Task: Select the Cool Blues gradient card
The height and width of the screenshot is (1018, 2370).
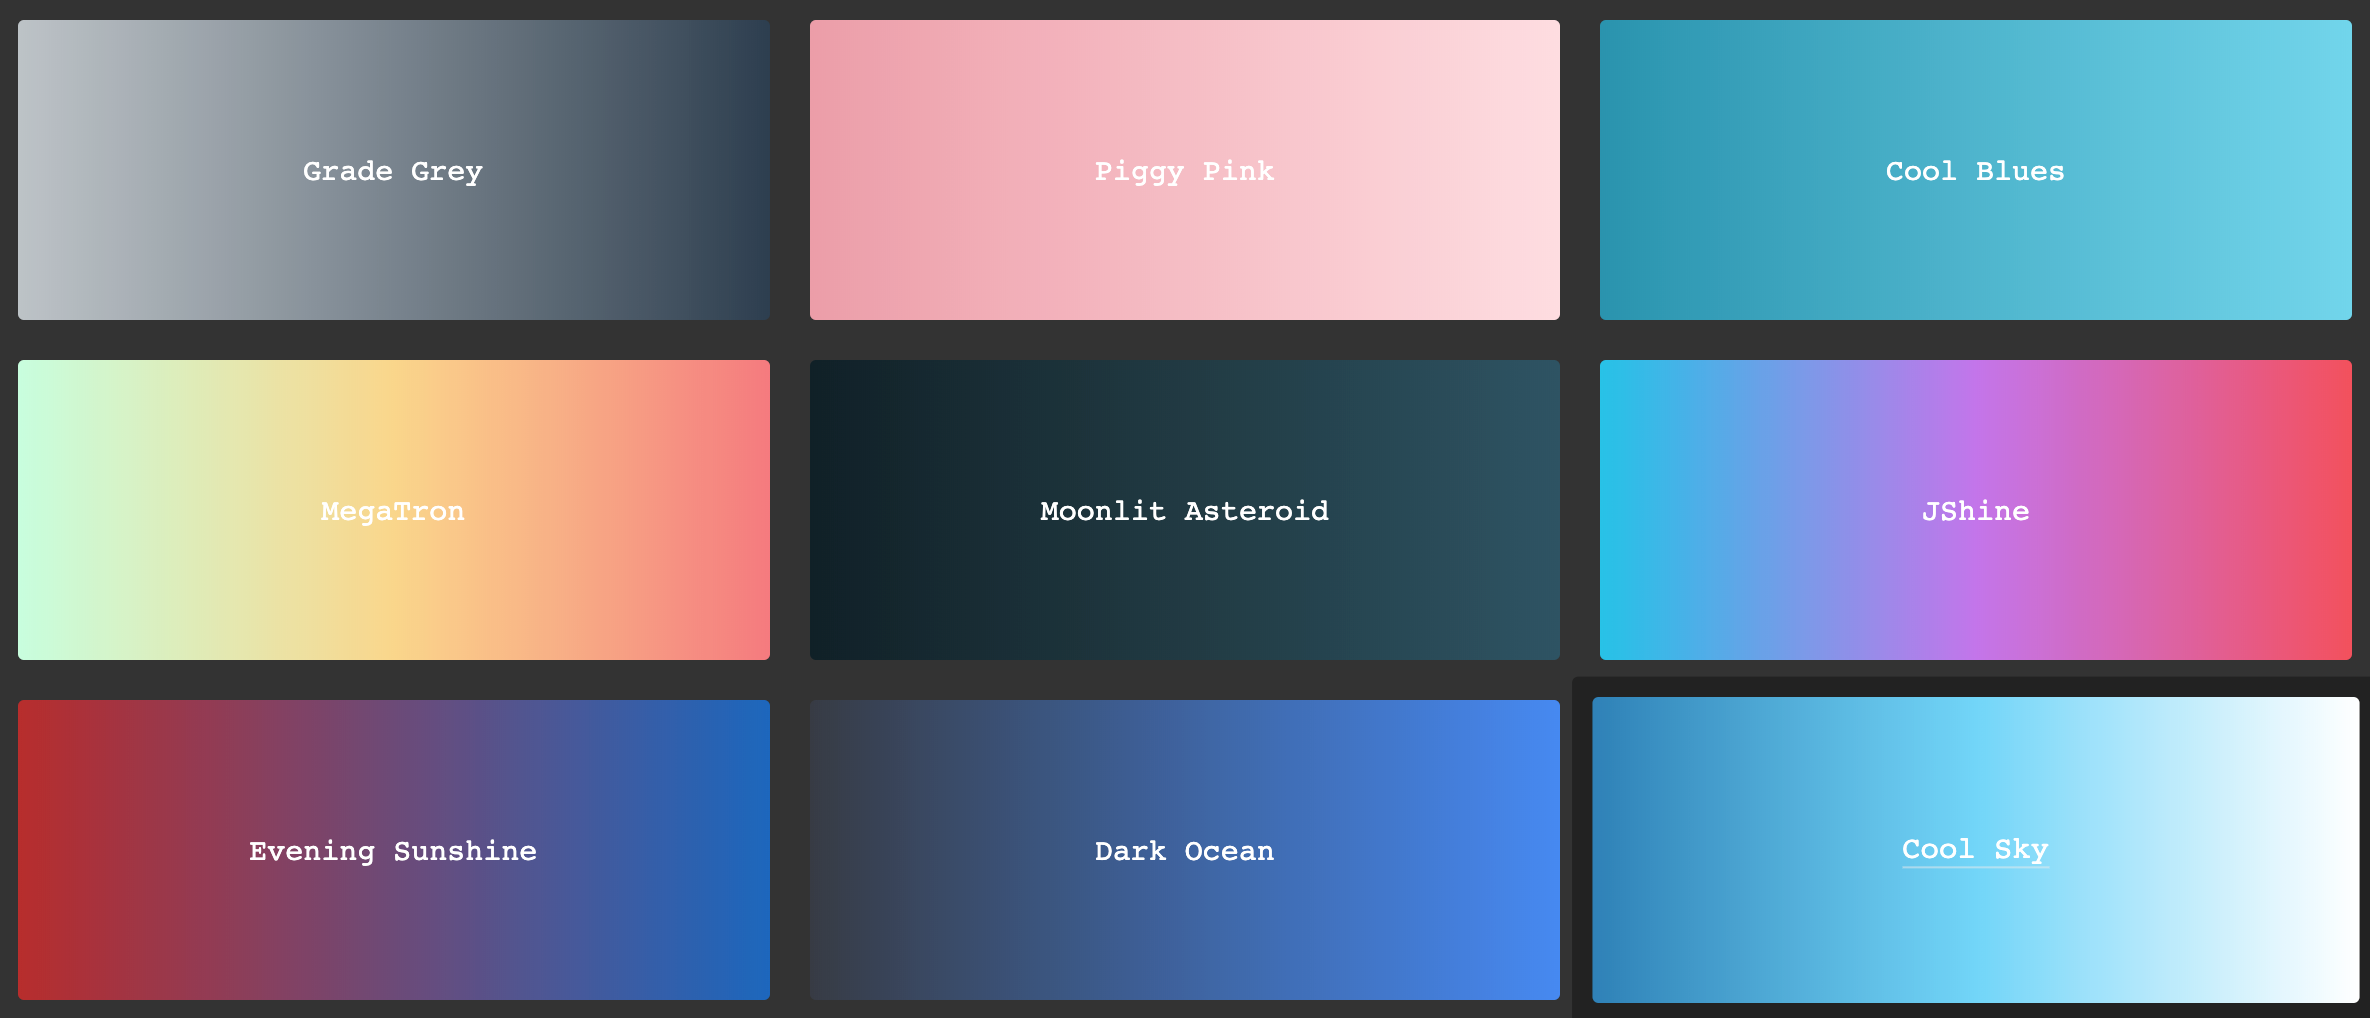Action: [1975, 171]
